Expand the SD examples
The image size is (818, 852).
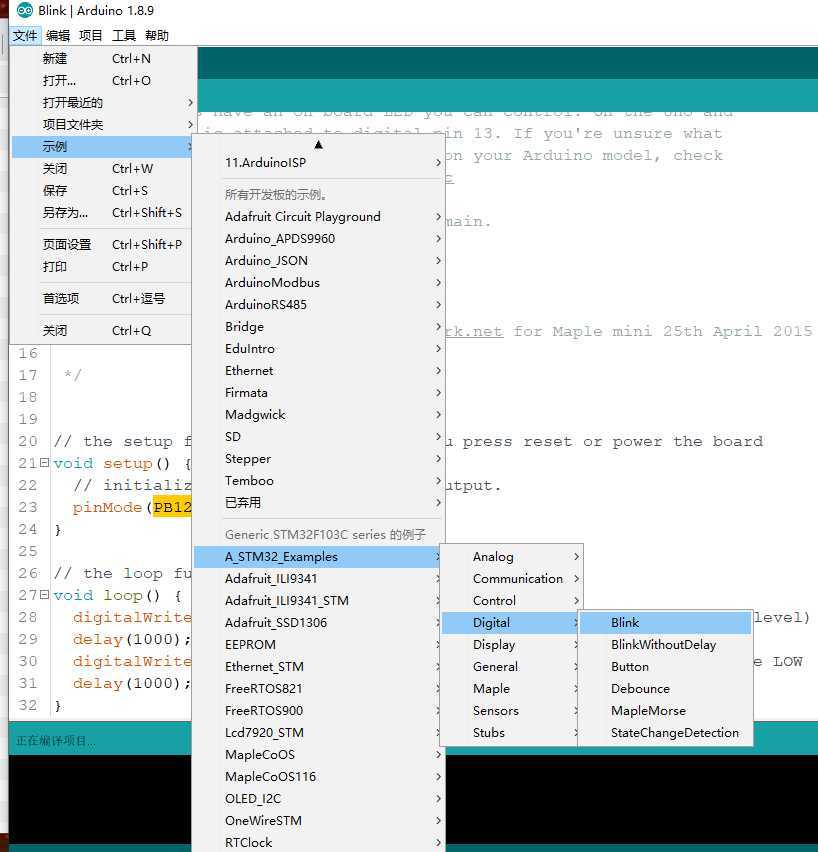[x=319, y=437]
